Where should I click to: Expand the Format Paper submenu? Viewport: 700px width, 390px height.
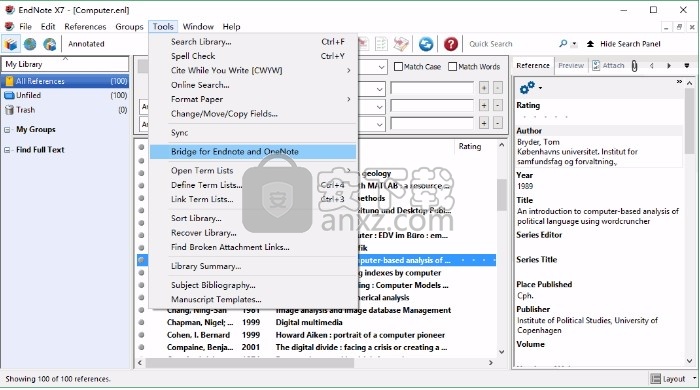pyautogui.click(x=349, y=99)
